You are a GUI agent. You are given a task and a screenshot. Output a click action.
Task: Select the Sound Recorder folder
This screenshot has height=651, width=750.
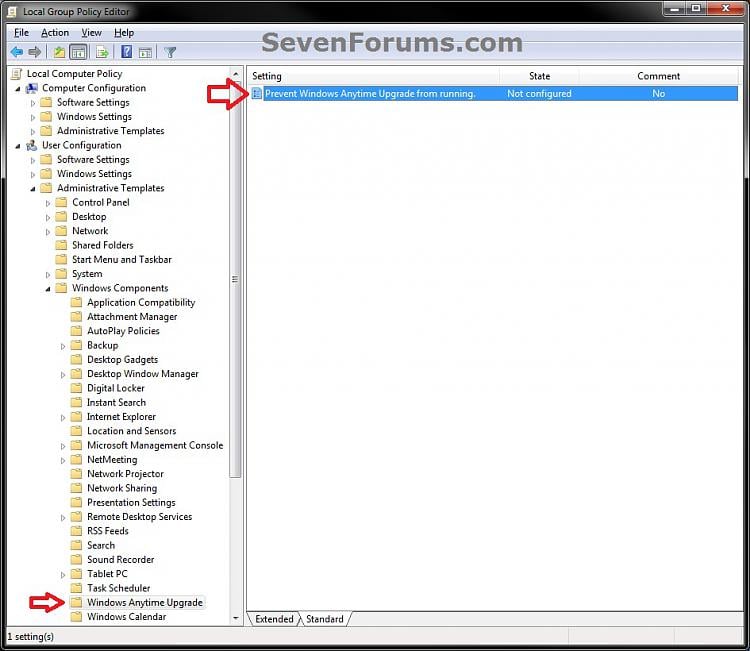pyautogui.click(x=121, y=559)
